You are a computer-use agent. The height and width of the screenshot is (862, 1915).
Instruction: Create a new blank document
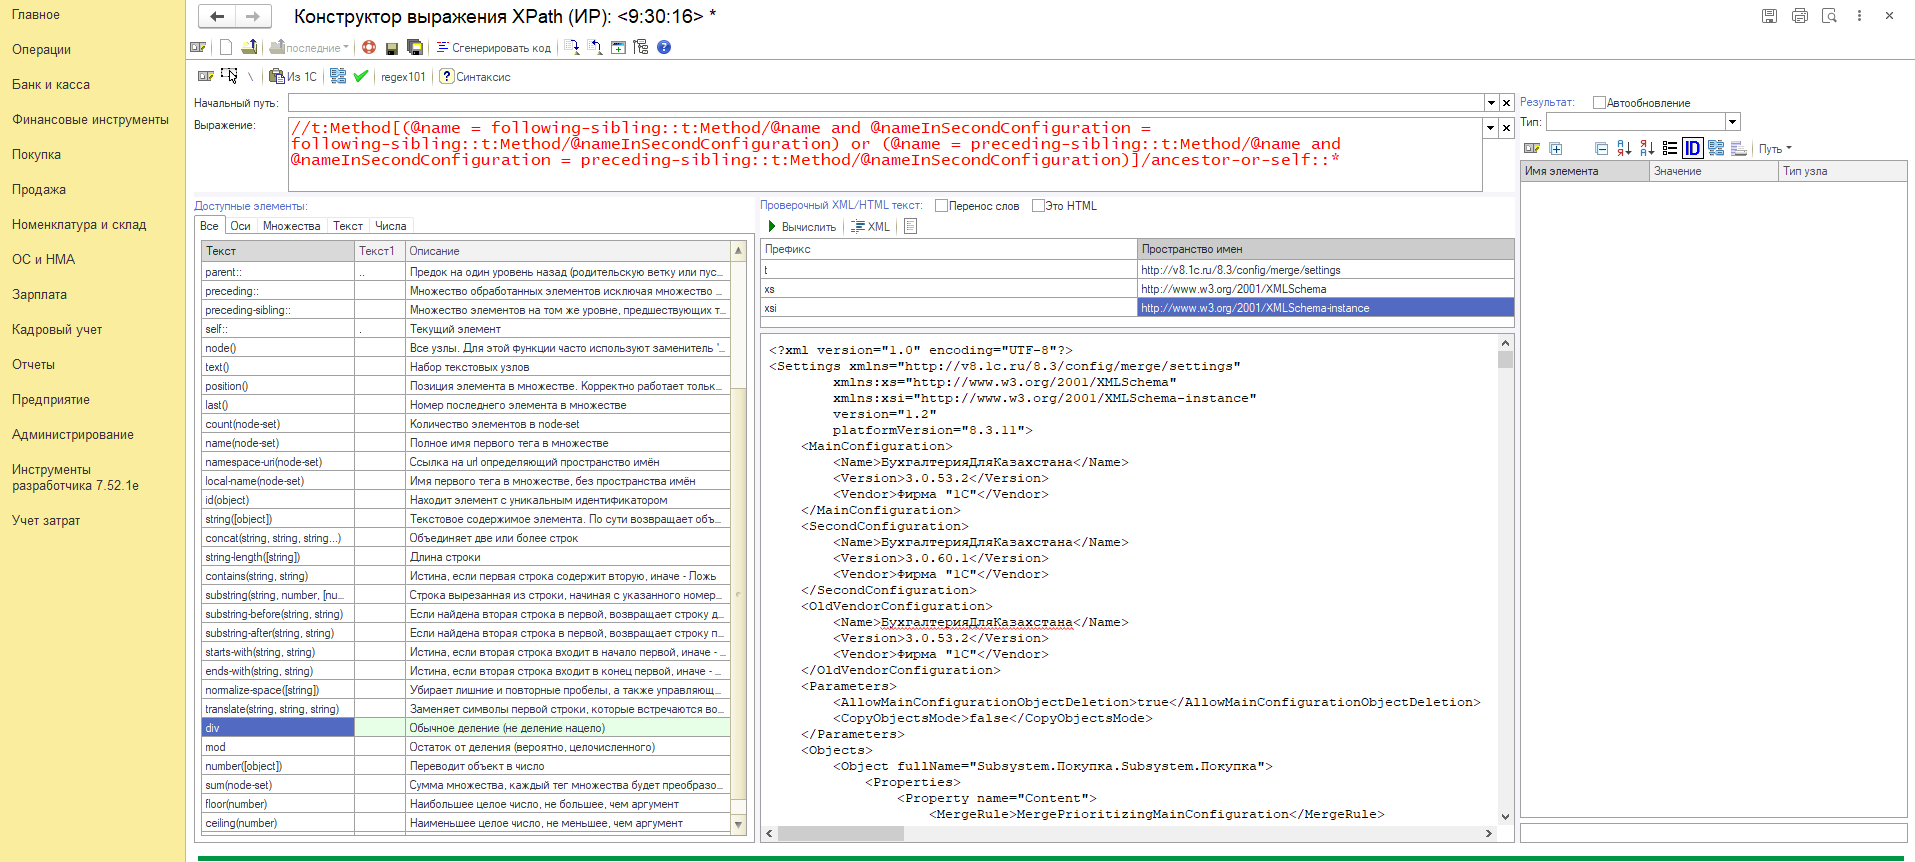tap(226, 47)
